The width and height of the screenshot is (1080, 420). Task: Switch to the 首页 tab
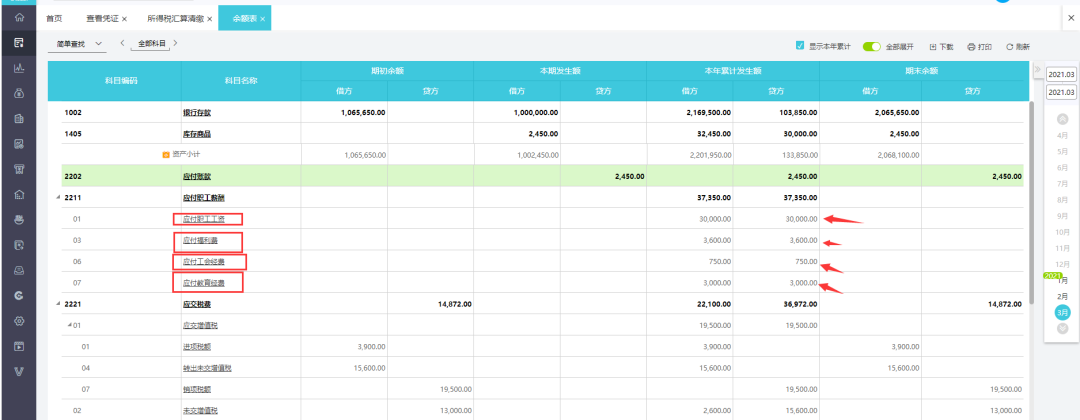tap(54, 19)
